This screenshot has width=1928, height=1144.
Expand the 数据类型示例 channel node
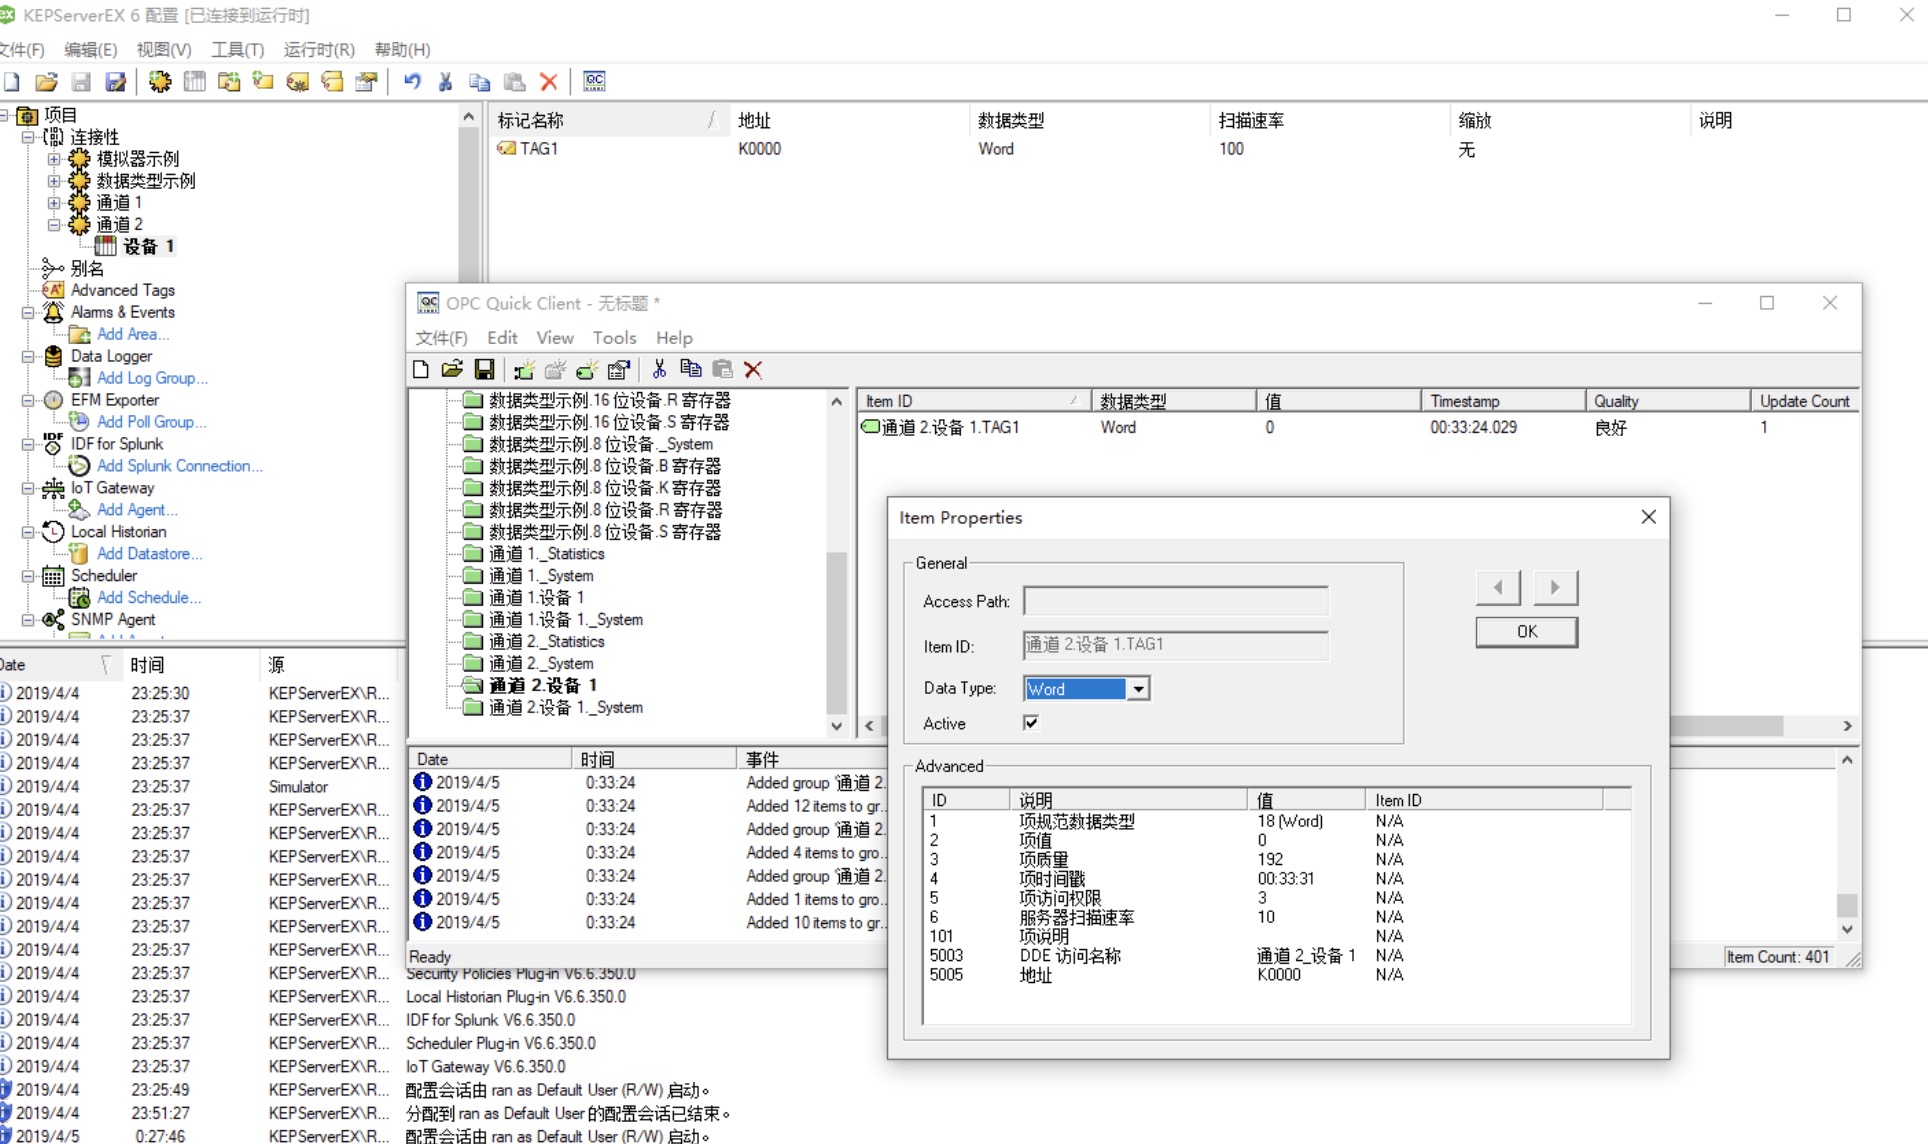pos(55,181)
